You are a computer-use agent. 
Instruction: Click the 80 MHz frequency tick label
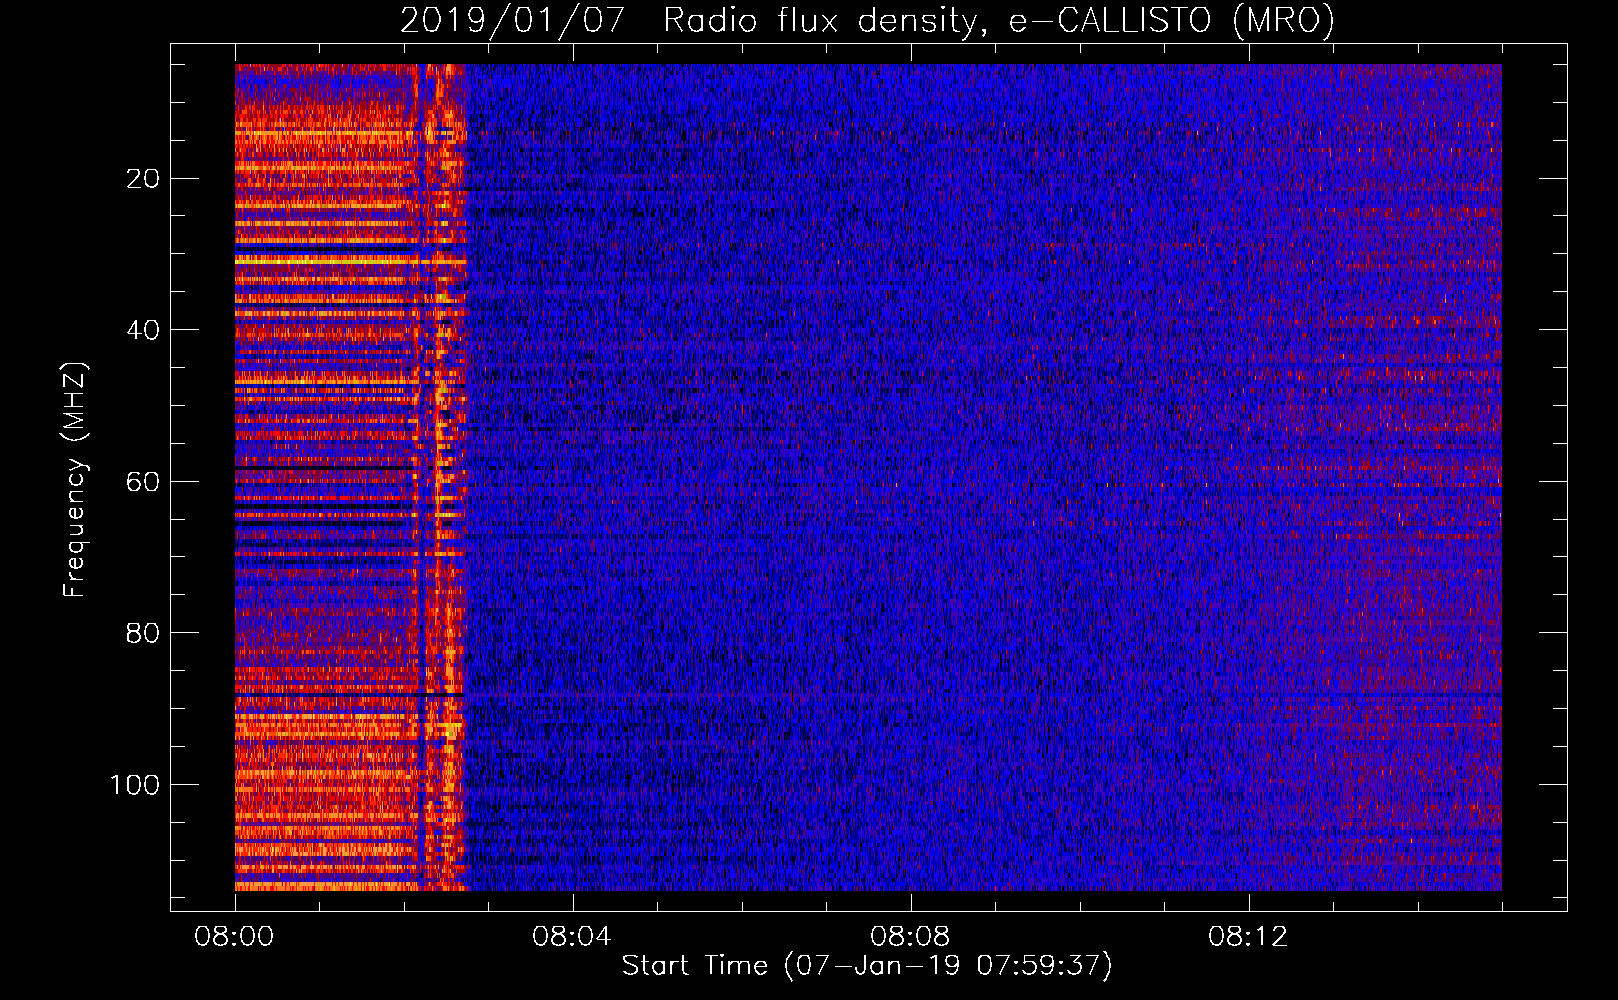click(x=144, y=633)
